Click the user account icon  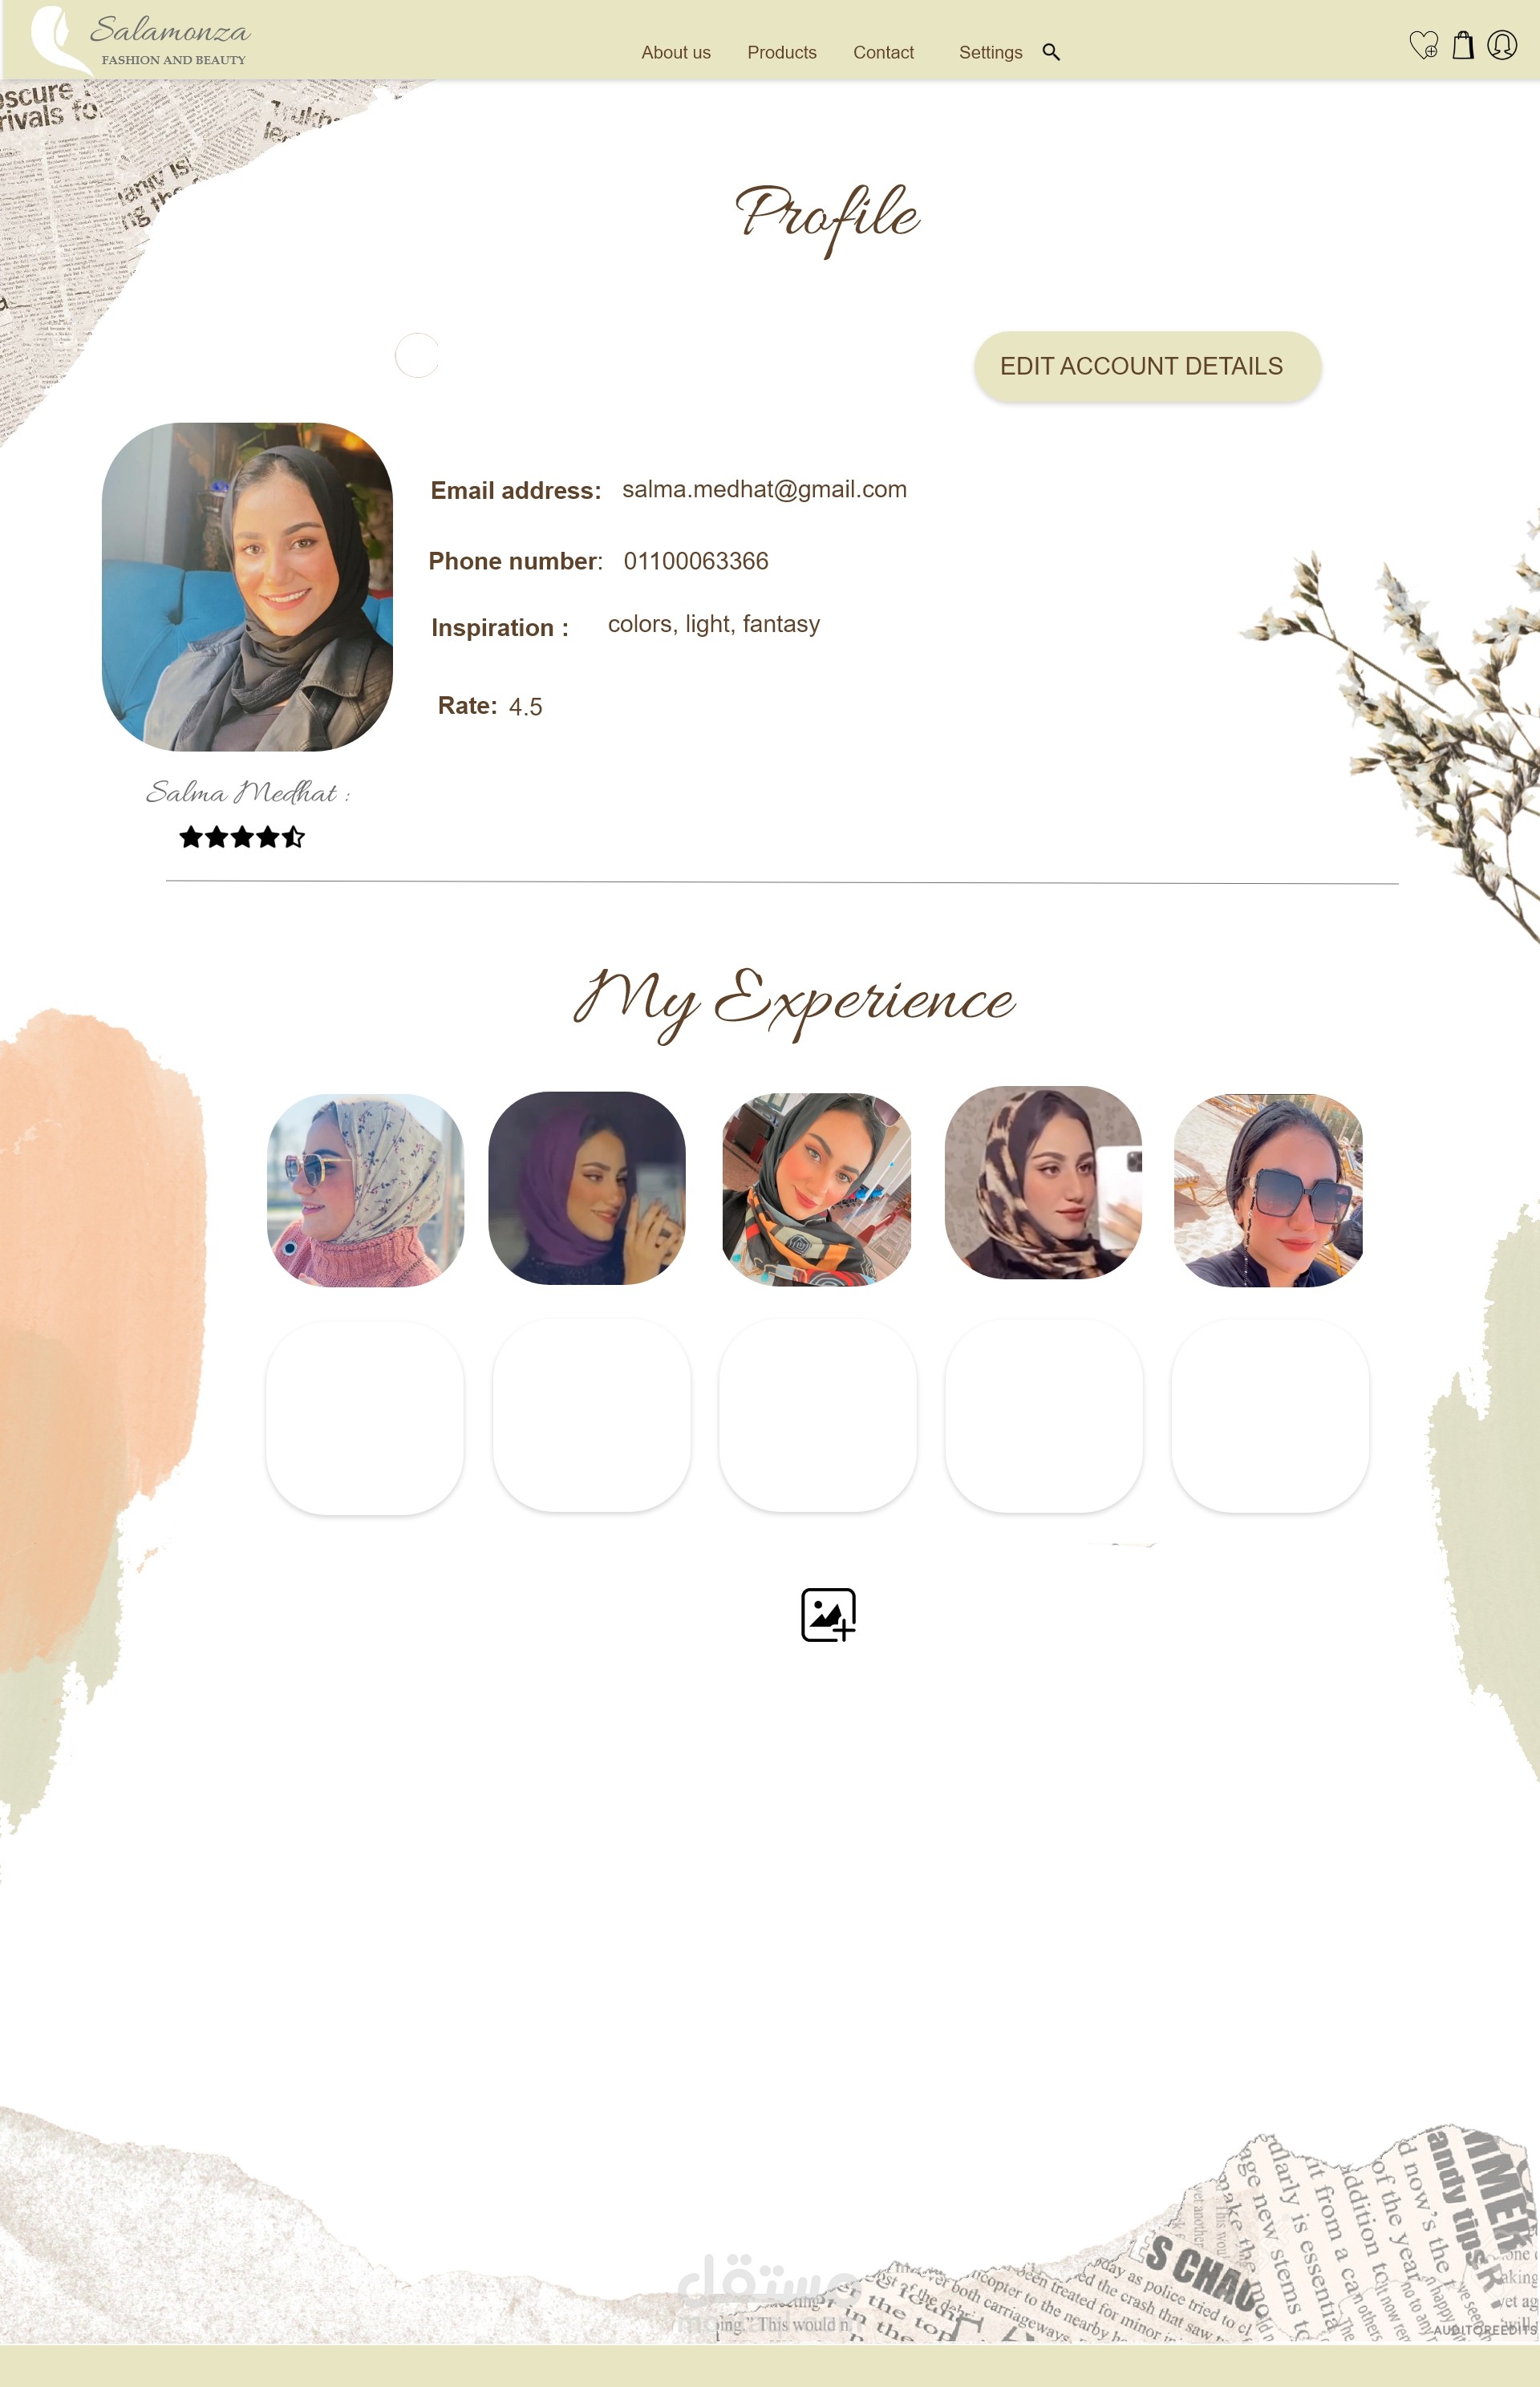tap(1502, 45)
